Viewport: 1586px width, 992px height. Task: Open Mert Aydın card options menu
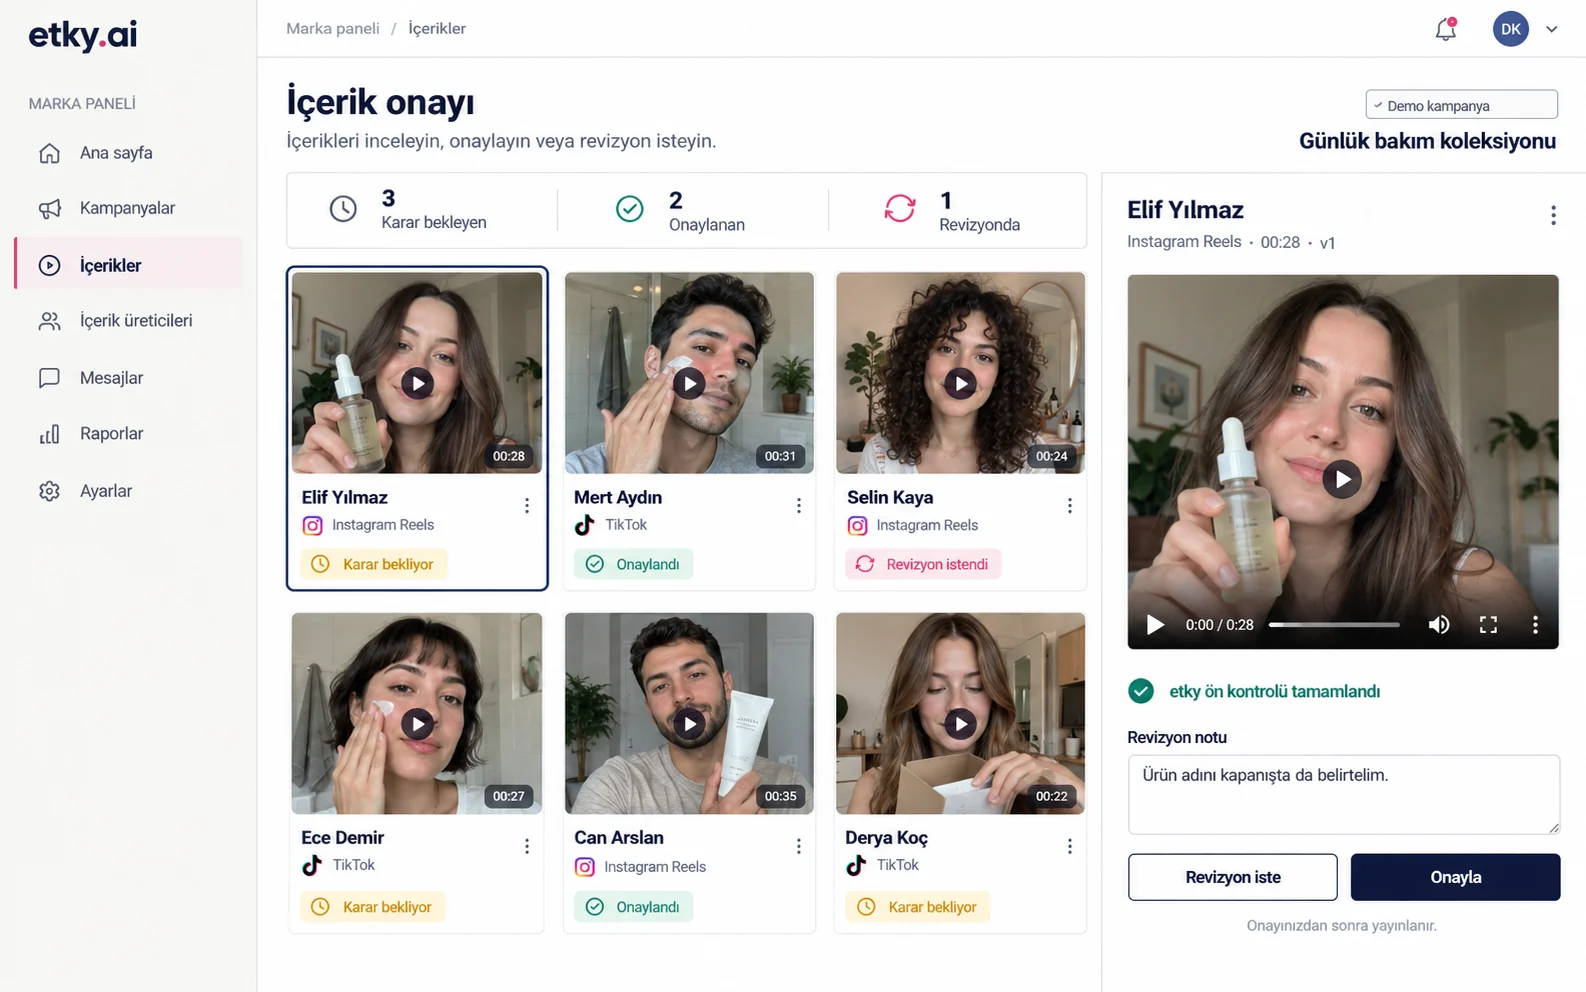pyautogui.click(x=799, y=506)
